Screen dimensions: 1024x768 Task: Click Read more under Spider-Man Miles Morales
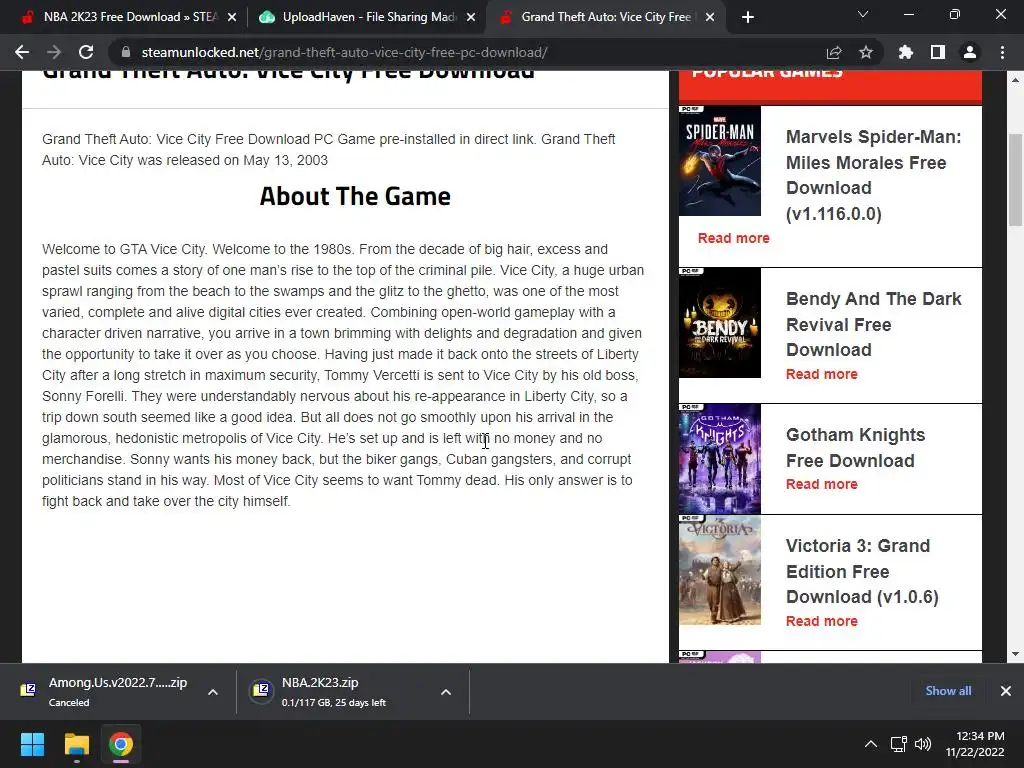(733, 238)
